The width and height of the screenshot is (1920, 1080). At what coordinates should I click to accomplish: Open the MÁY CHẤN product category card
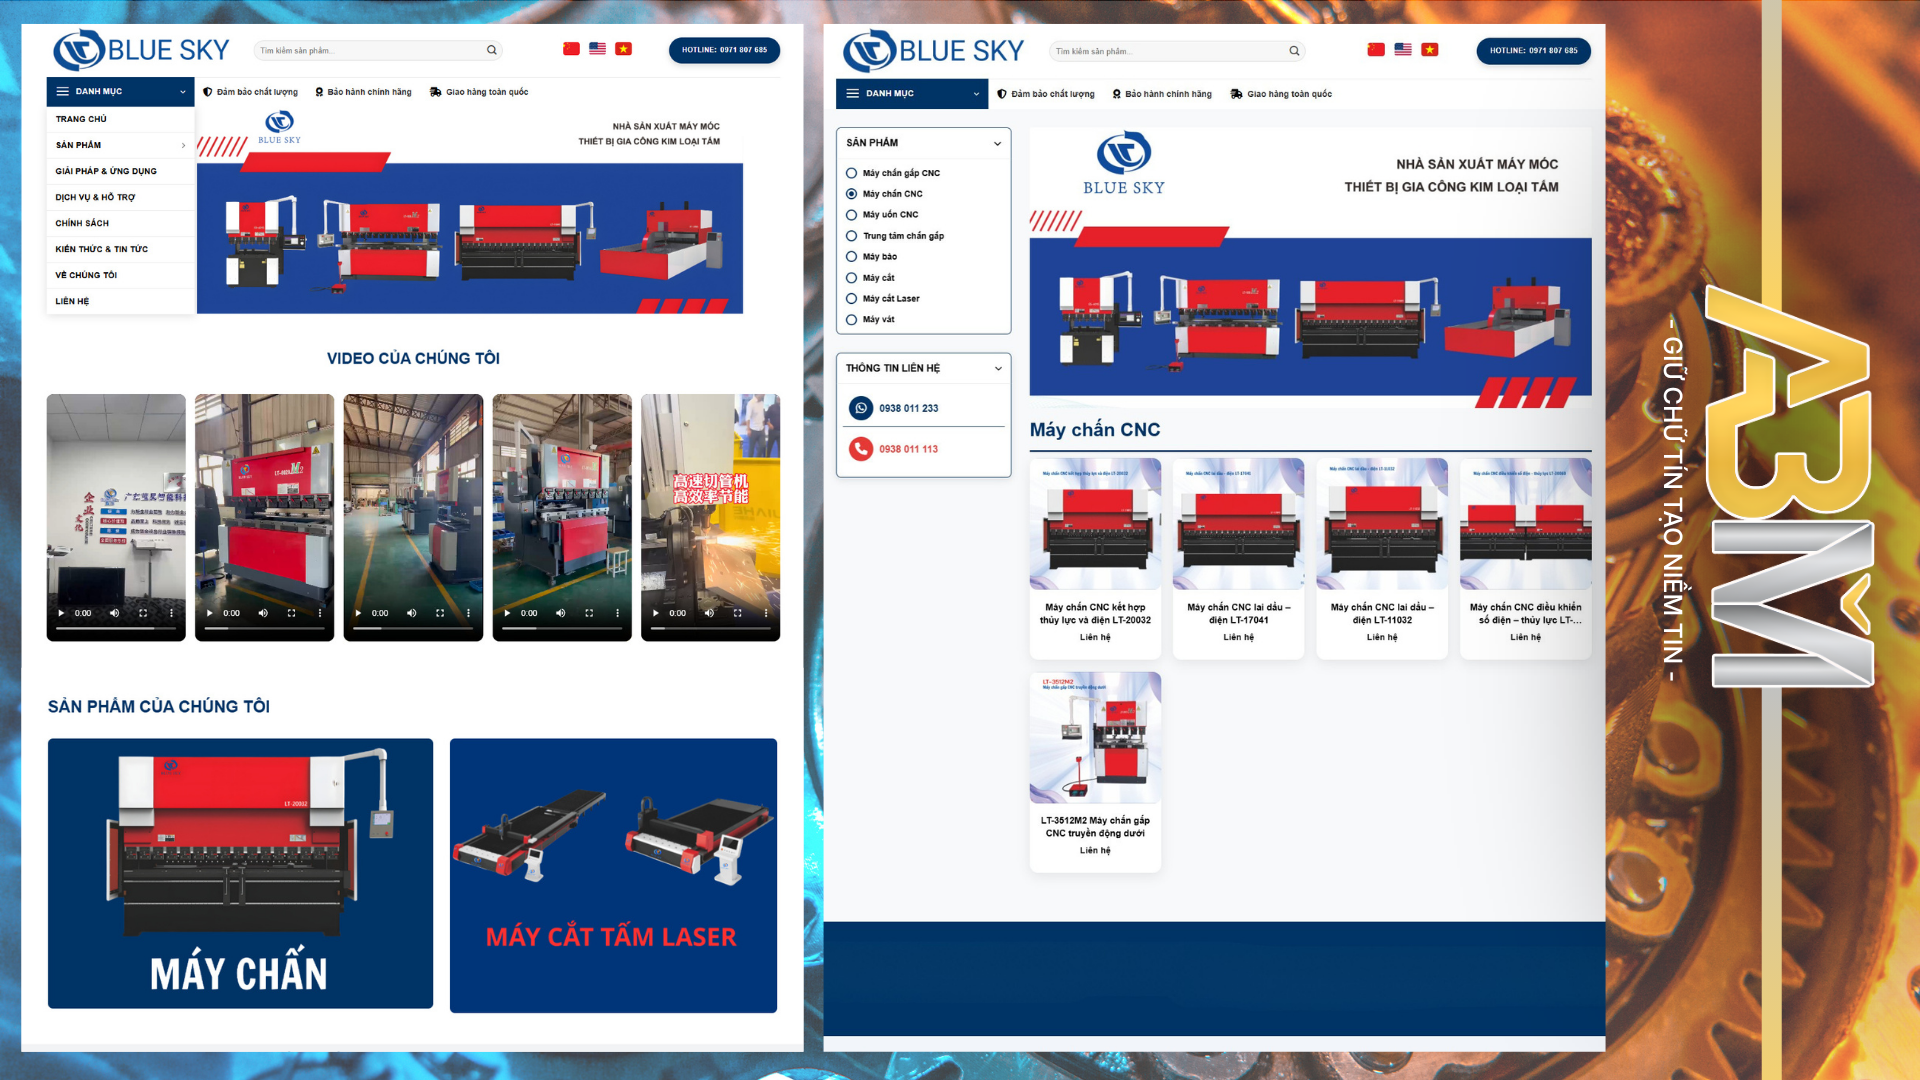pyautogui.click(x=240, y=873)
